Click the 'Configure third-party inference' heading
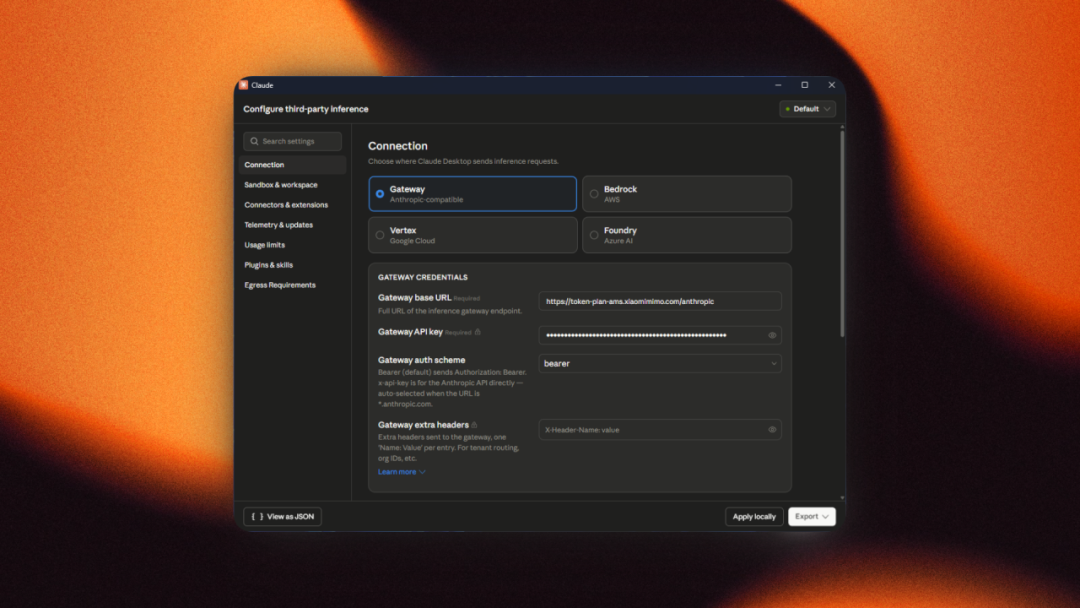 [x=306, y=109]
